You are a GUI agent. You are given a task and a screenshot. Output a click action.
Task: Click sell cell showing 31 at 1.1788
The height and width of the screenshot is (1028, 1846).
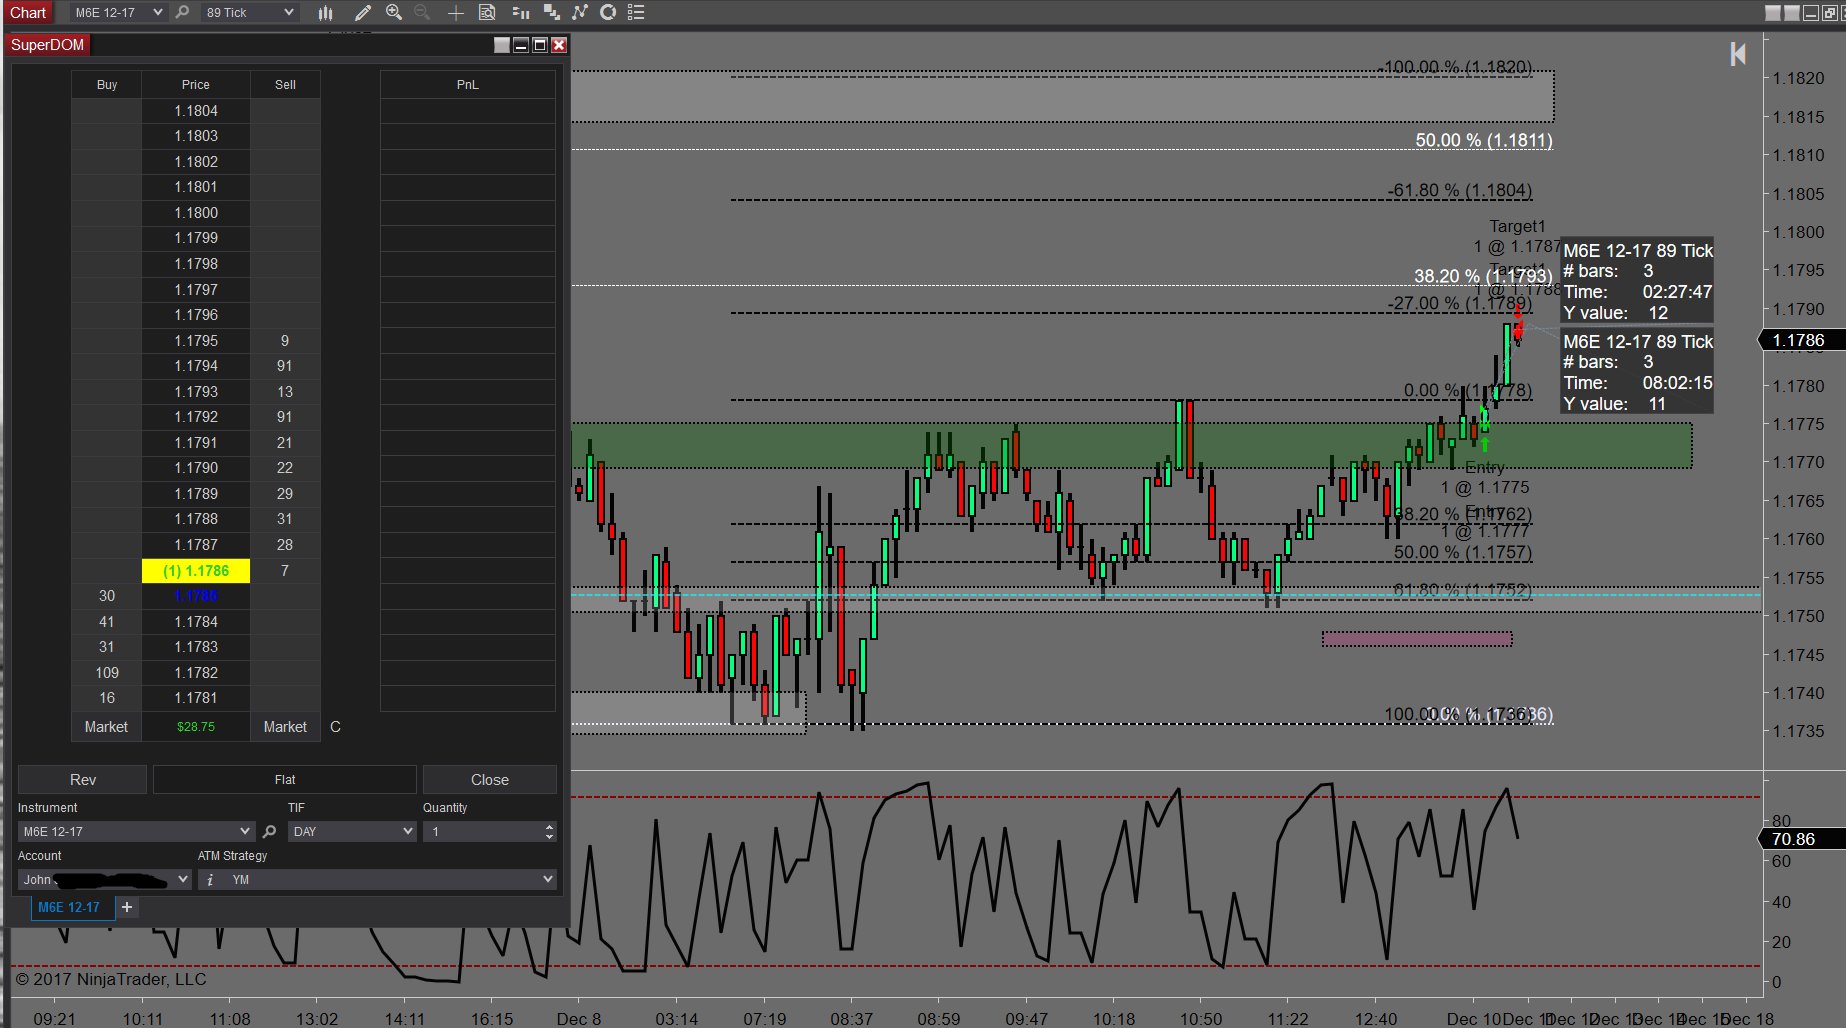285,519
